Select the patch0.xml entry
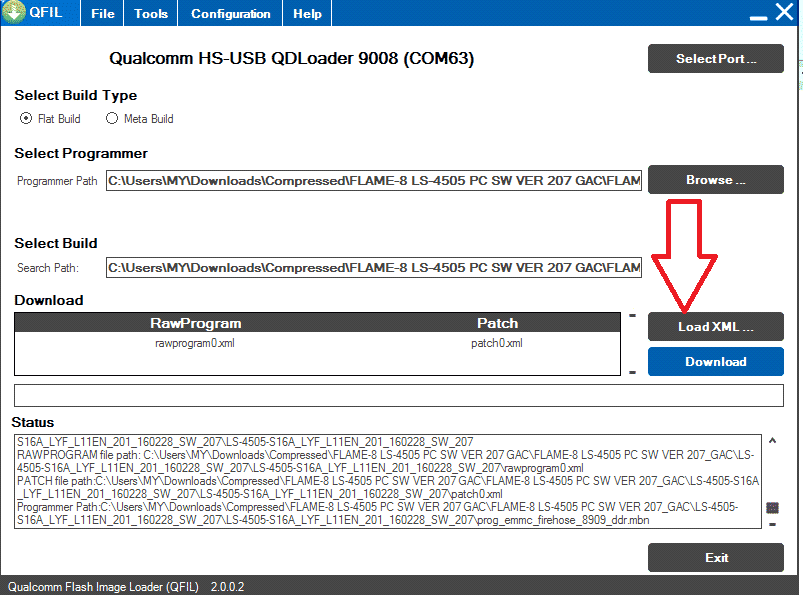The height and width of the screenshot is (595, 803). (x=497, y=343)
